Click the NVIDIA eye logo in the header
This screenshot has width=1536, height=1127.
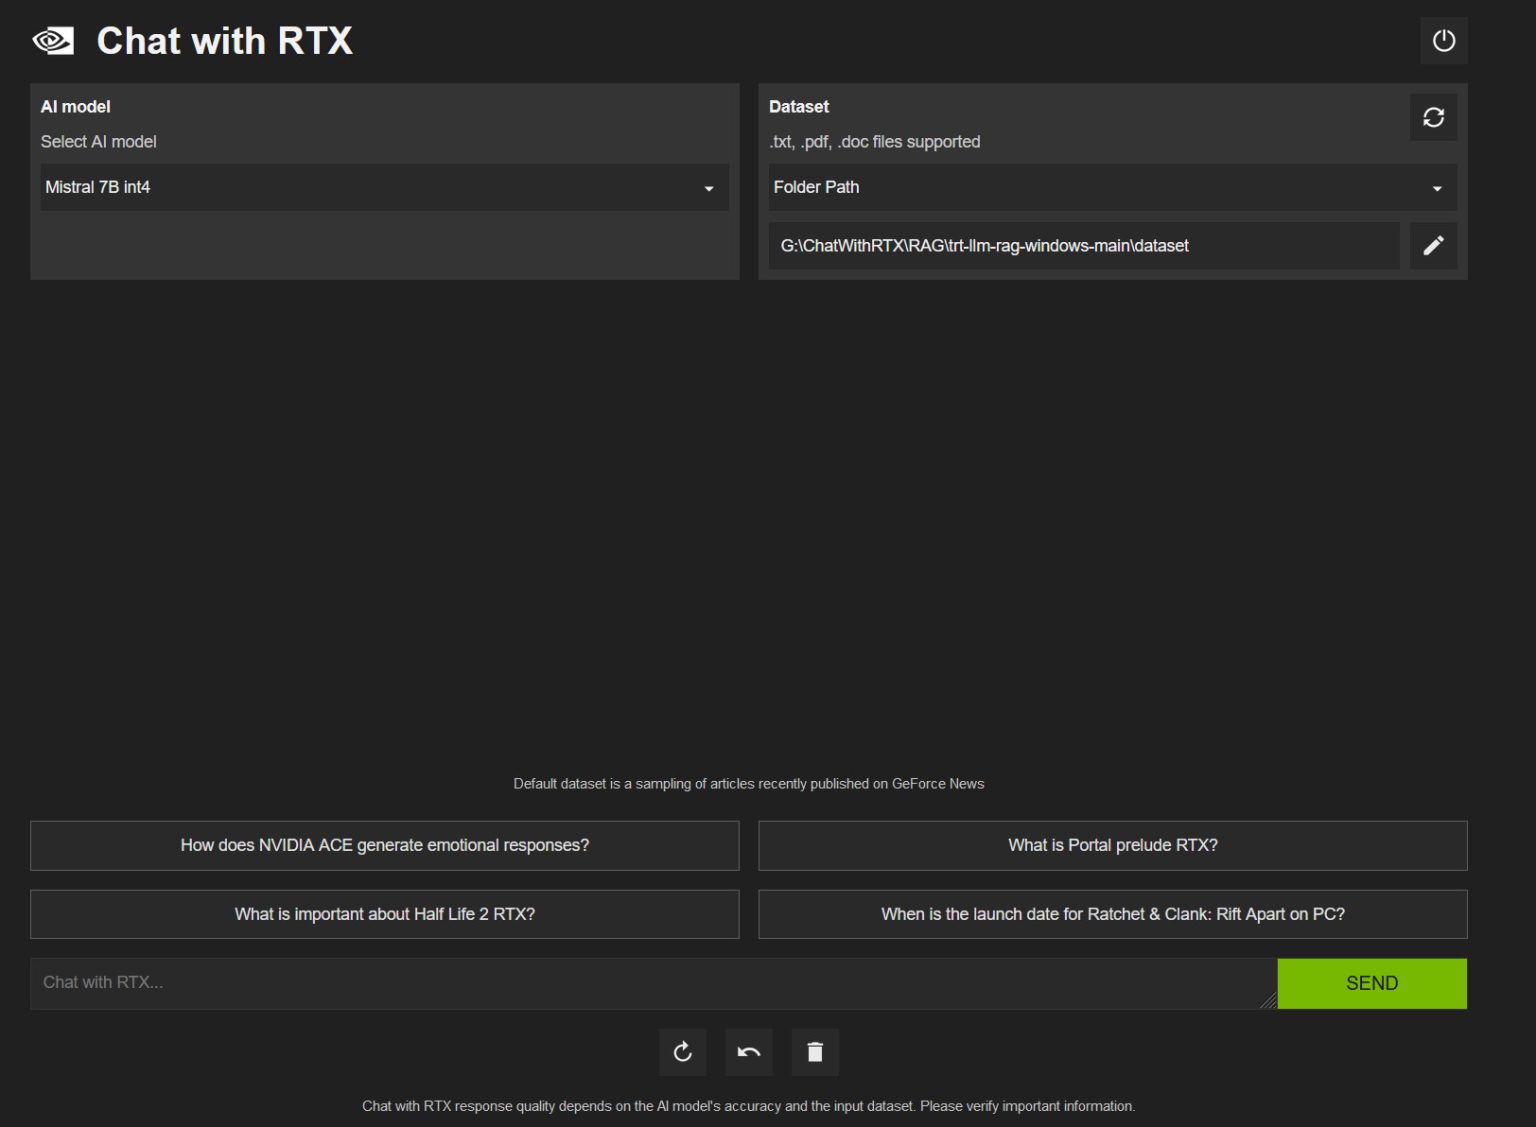(x=52, y=40)
